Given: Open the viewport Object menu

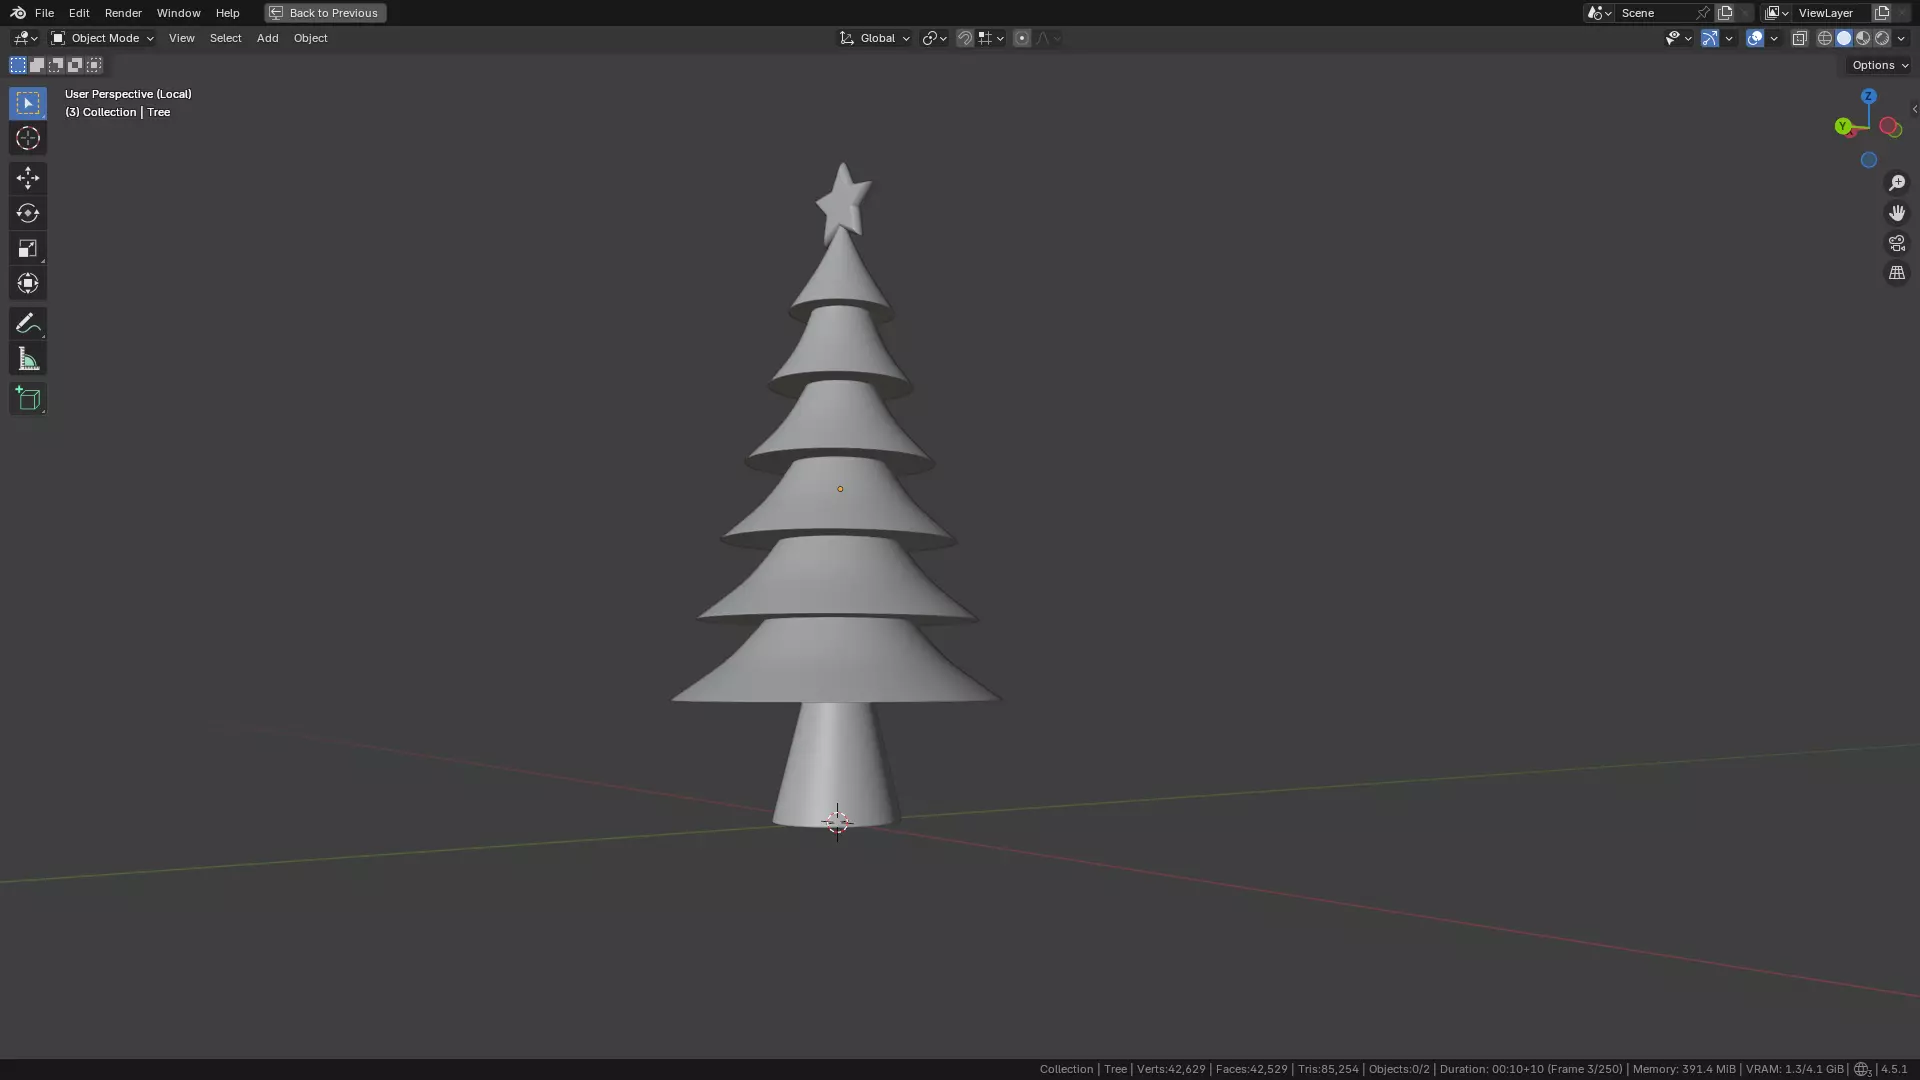Looking at the screenshot, I should [310, 38].
